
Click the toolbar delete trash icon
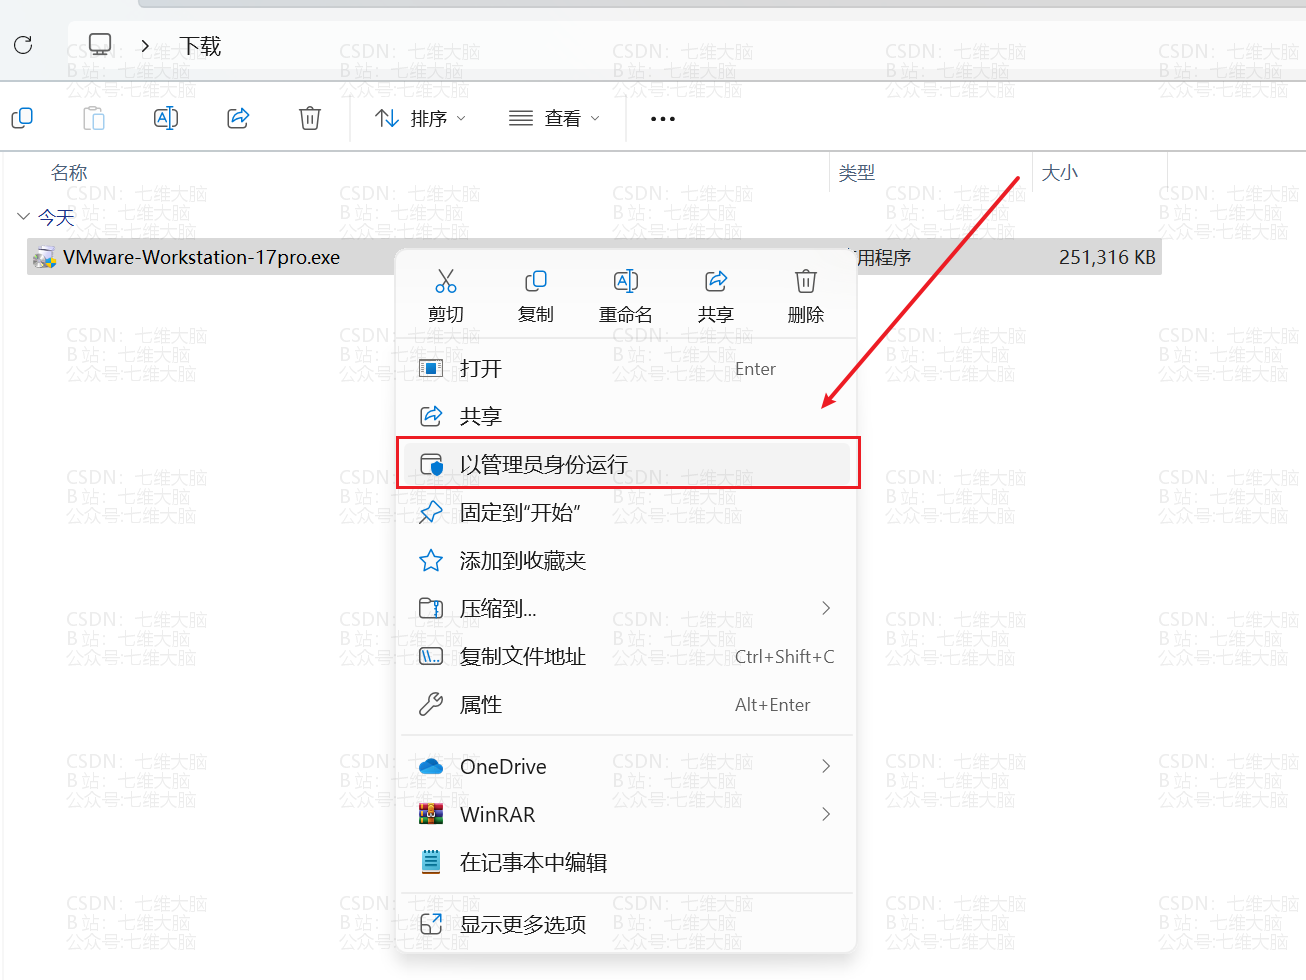coord(310,118)
